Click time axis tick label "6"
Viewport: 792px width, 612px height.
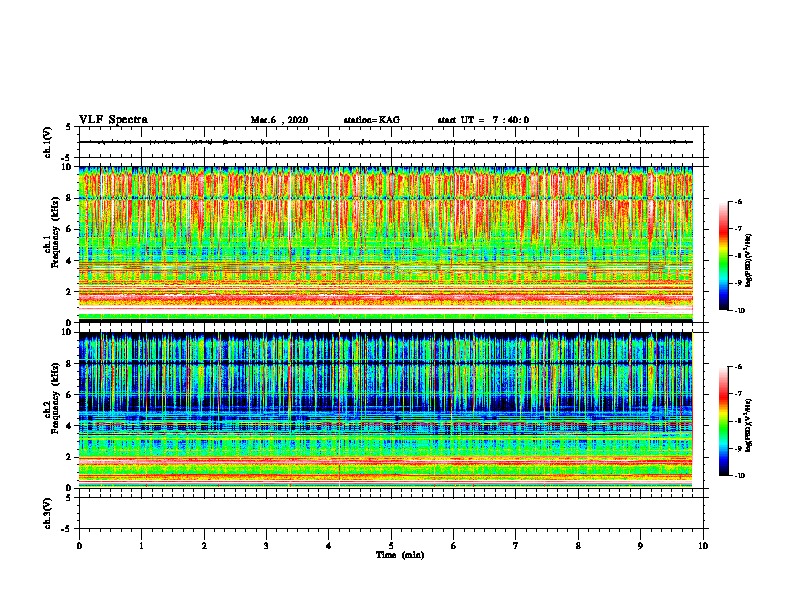(454, 546)
